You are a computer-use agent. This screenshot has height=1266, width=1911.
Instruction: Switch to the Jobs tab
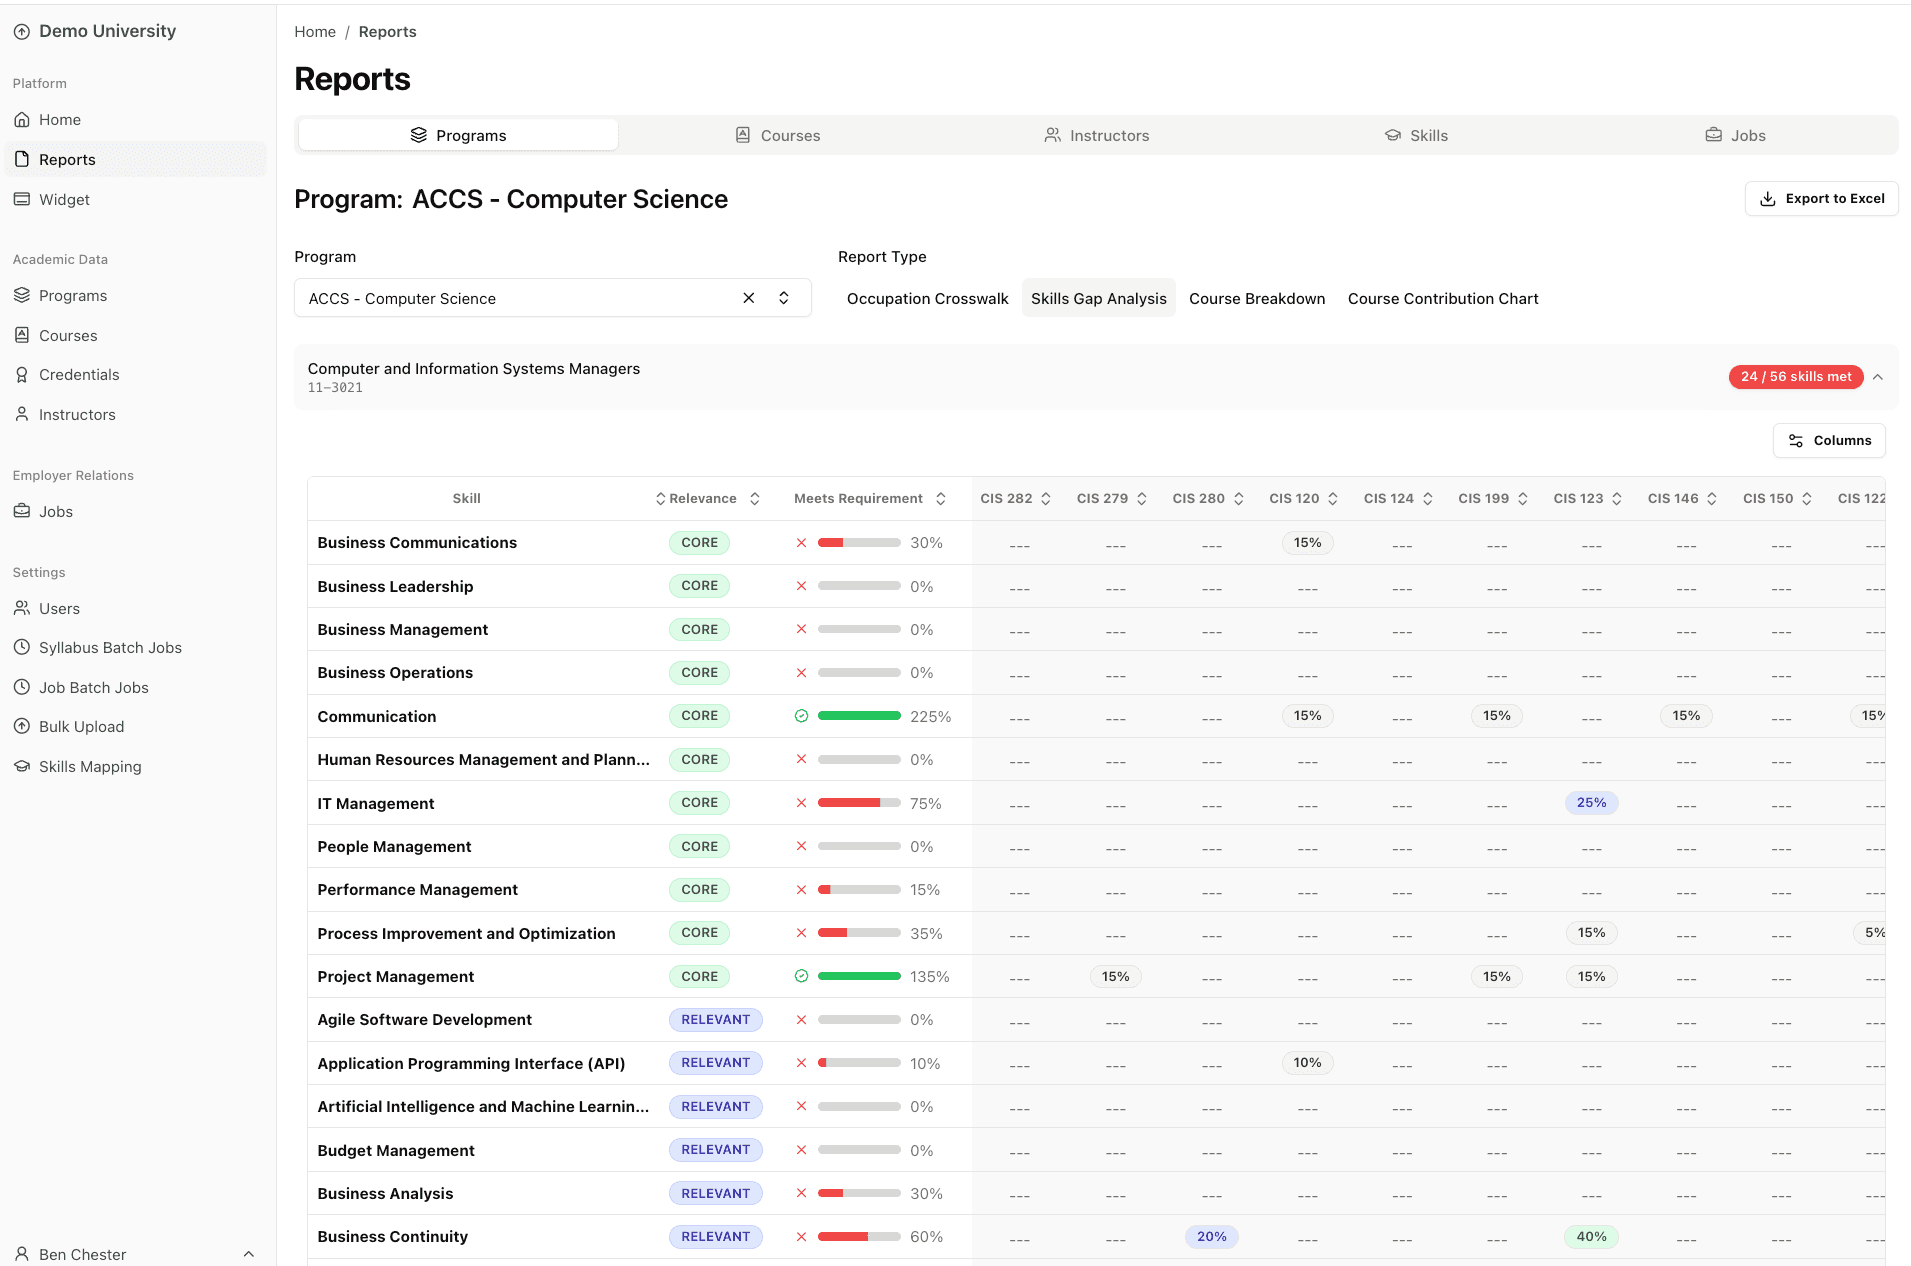coord(1735,135)
